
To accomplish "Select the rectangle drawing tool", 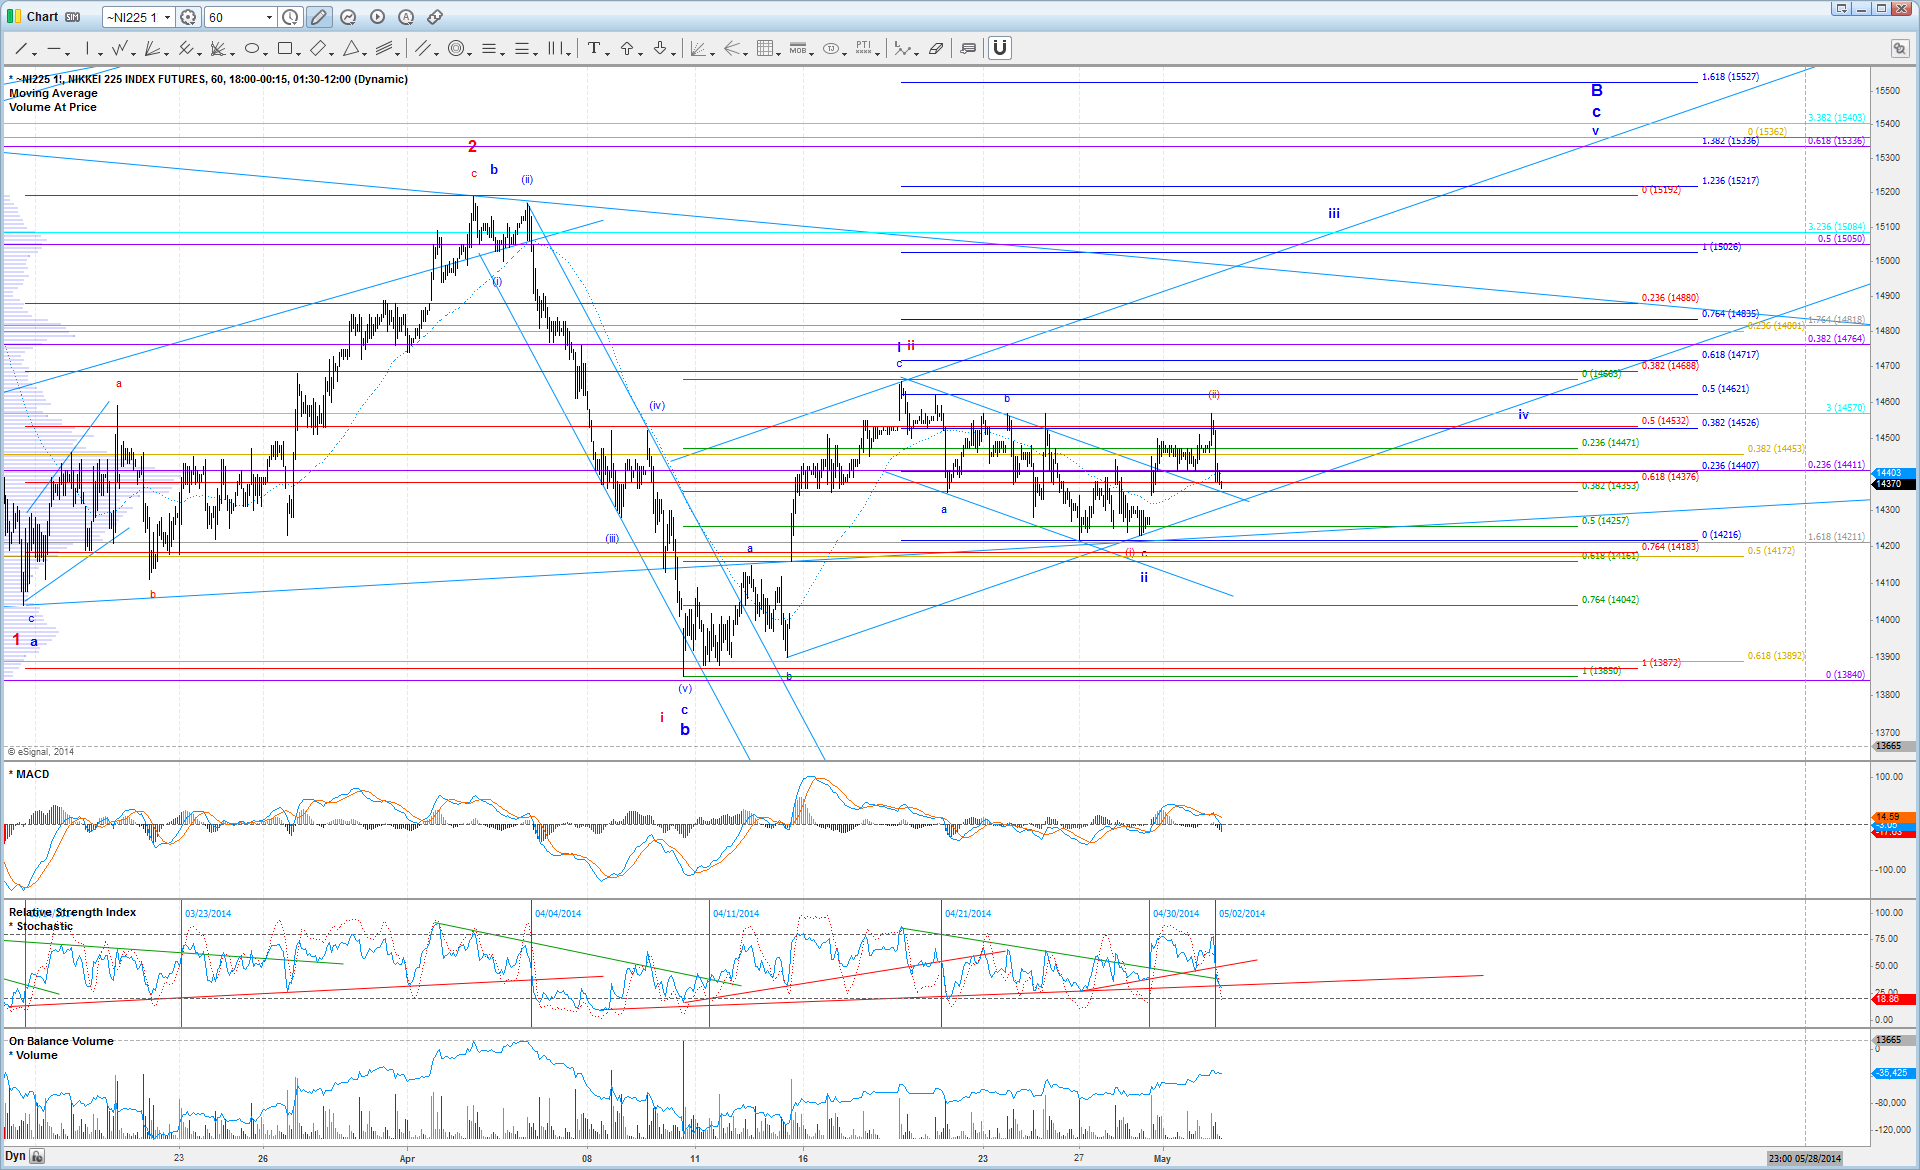I will (285, 48).
